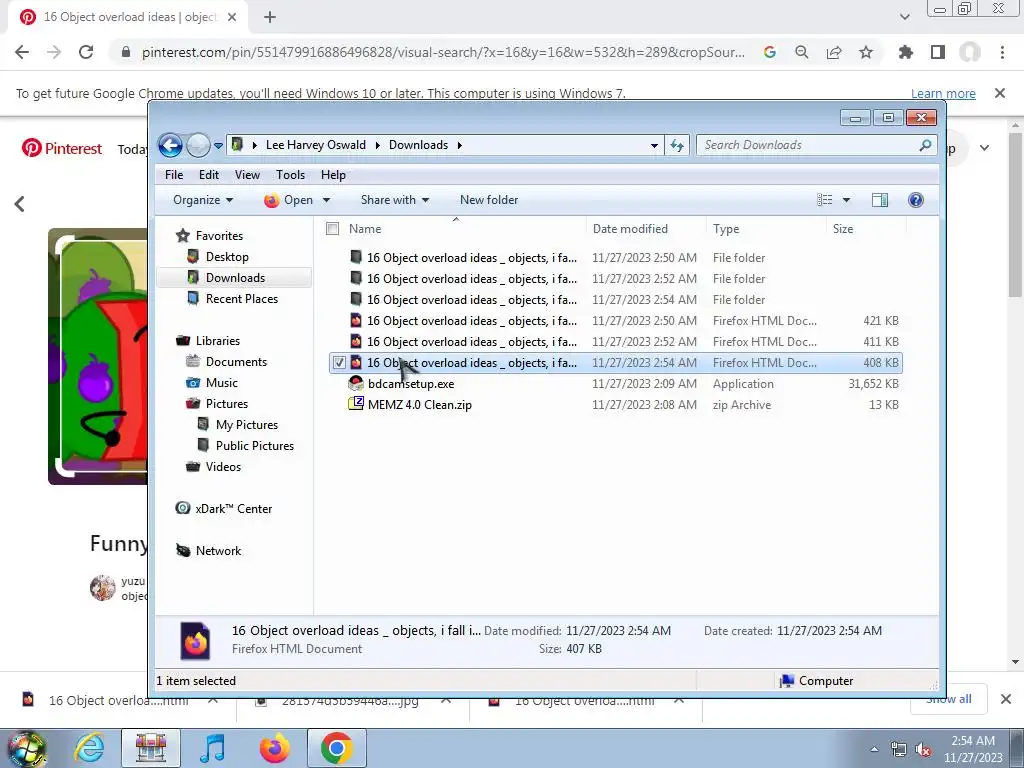Toggle the preview pane icon
The image size is (1024, 768).
880,200
